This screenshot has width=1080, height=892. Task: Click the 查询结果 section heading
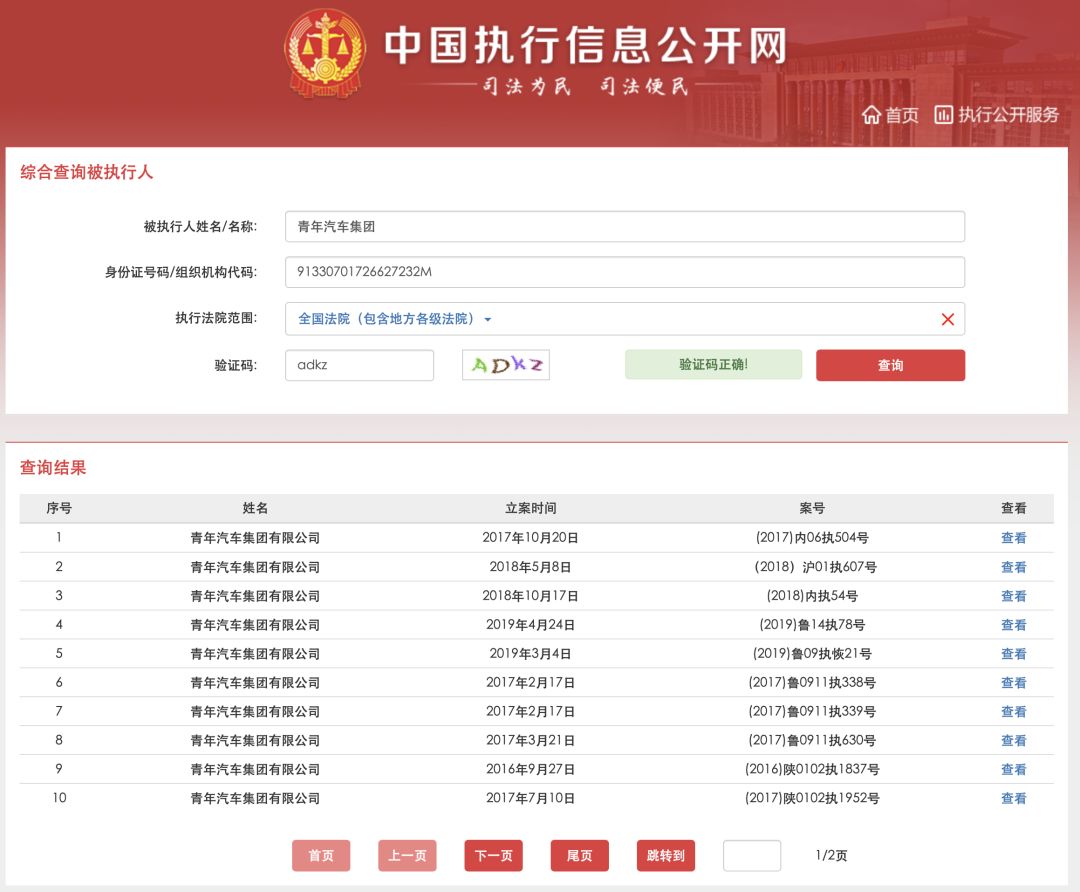[53, 468]
